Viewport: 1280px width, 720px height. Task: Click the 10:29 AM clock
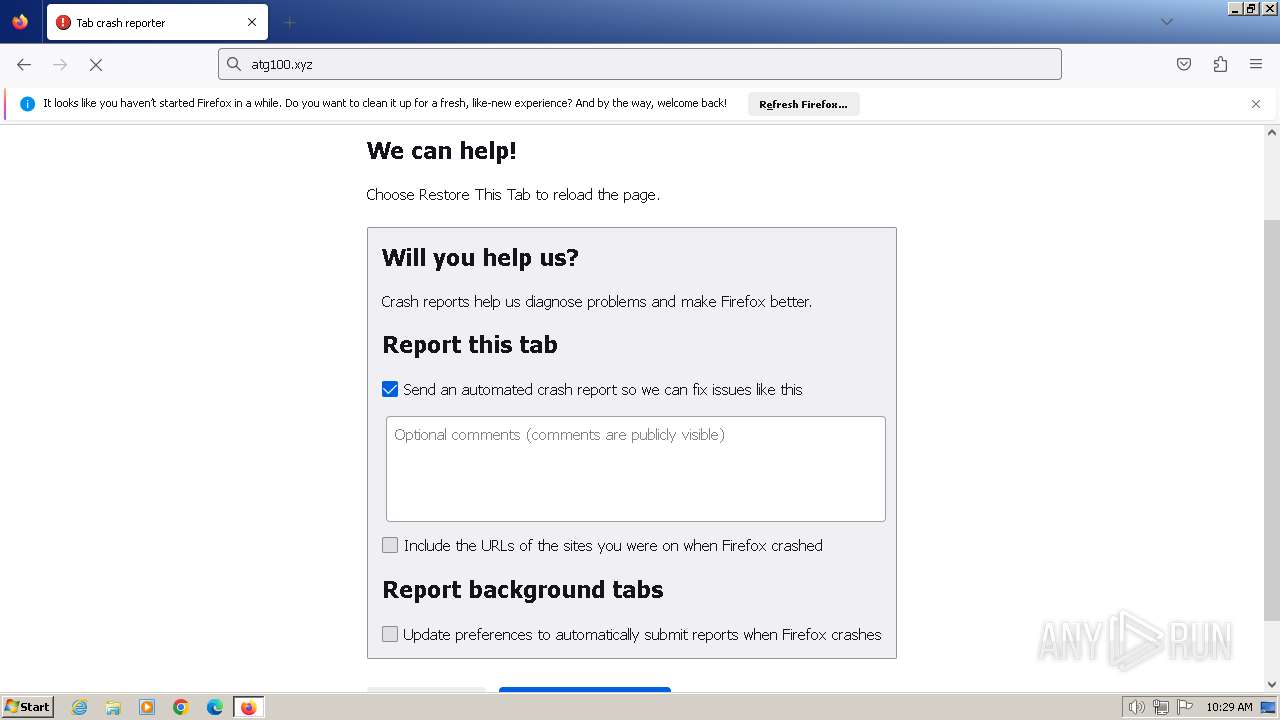pos(1229,707)
